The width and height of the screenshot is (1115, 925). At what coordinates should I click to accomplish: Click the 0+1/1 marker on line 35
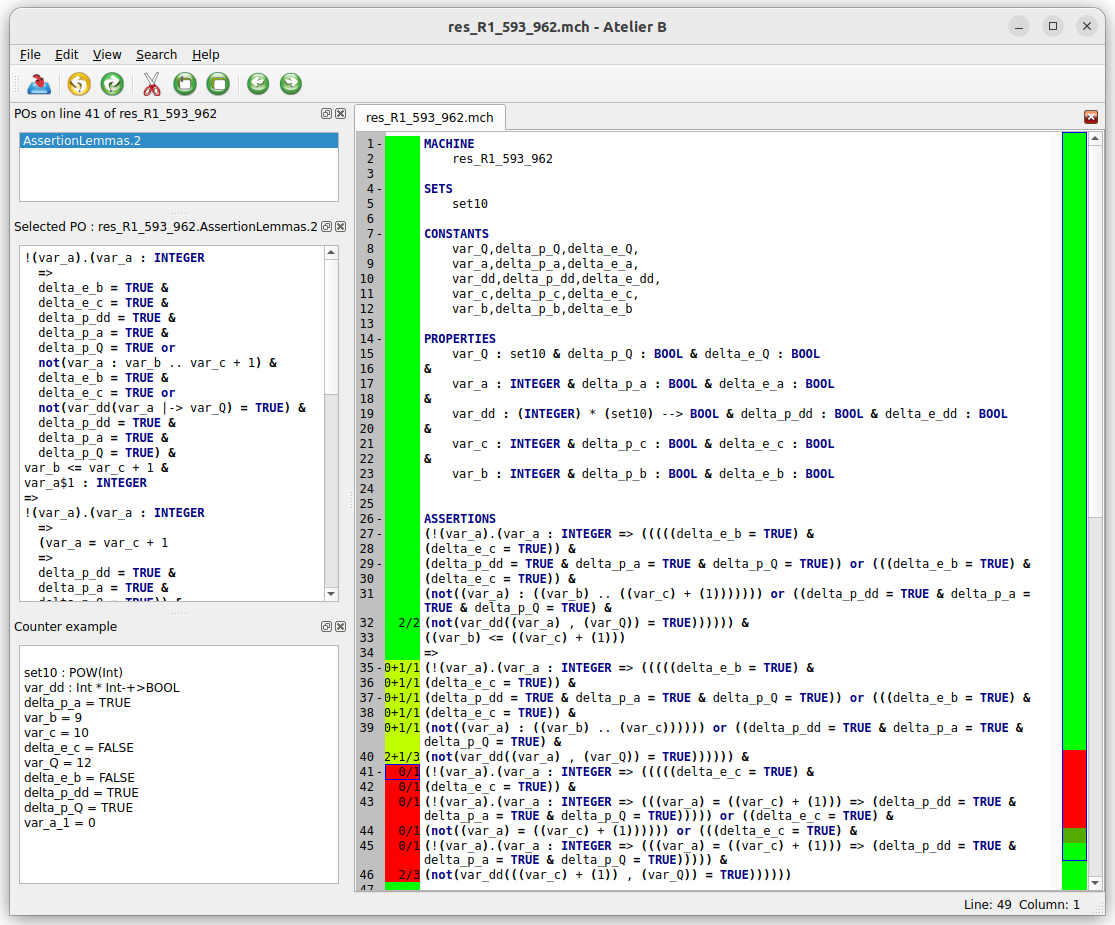(402, 668)
